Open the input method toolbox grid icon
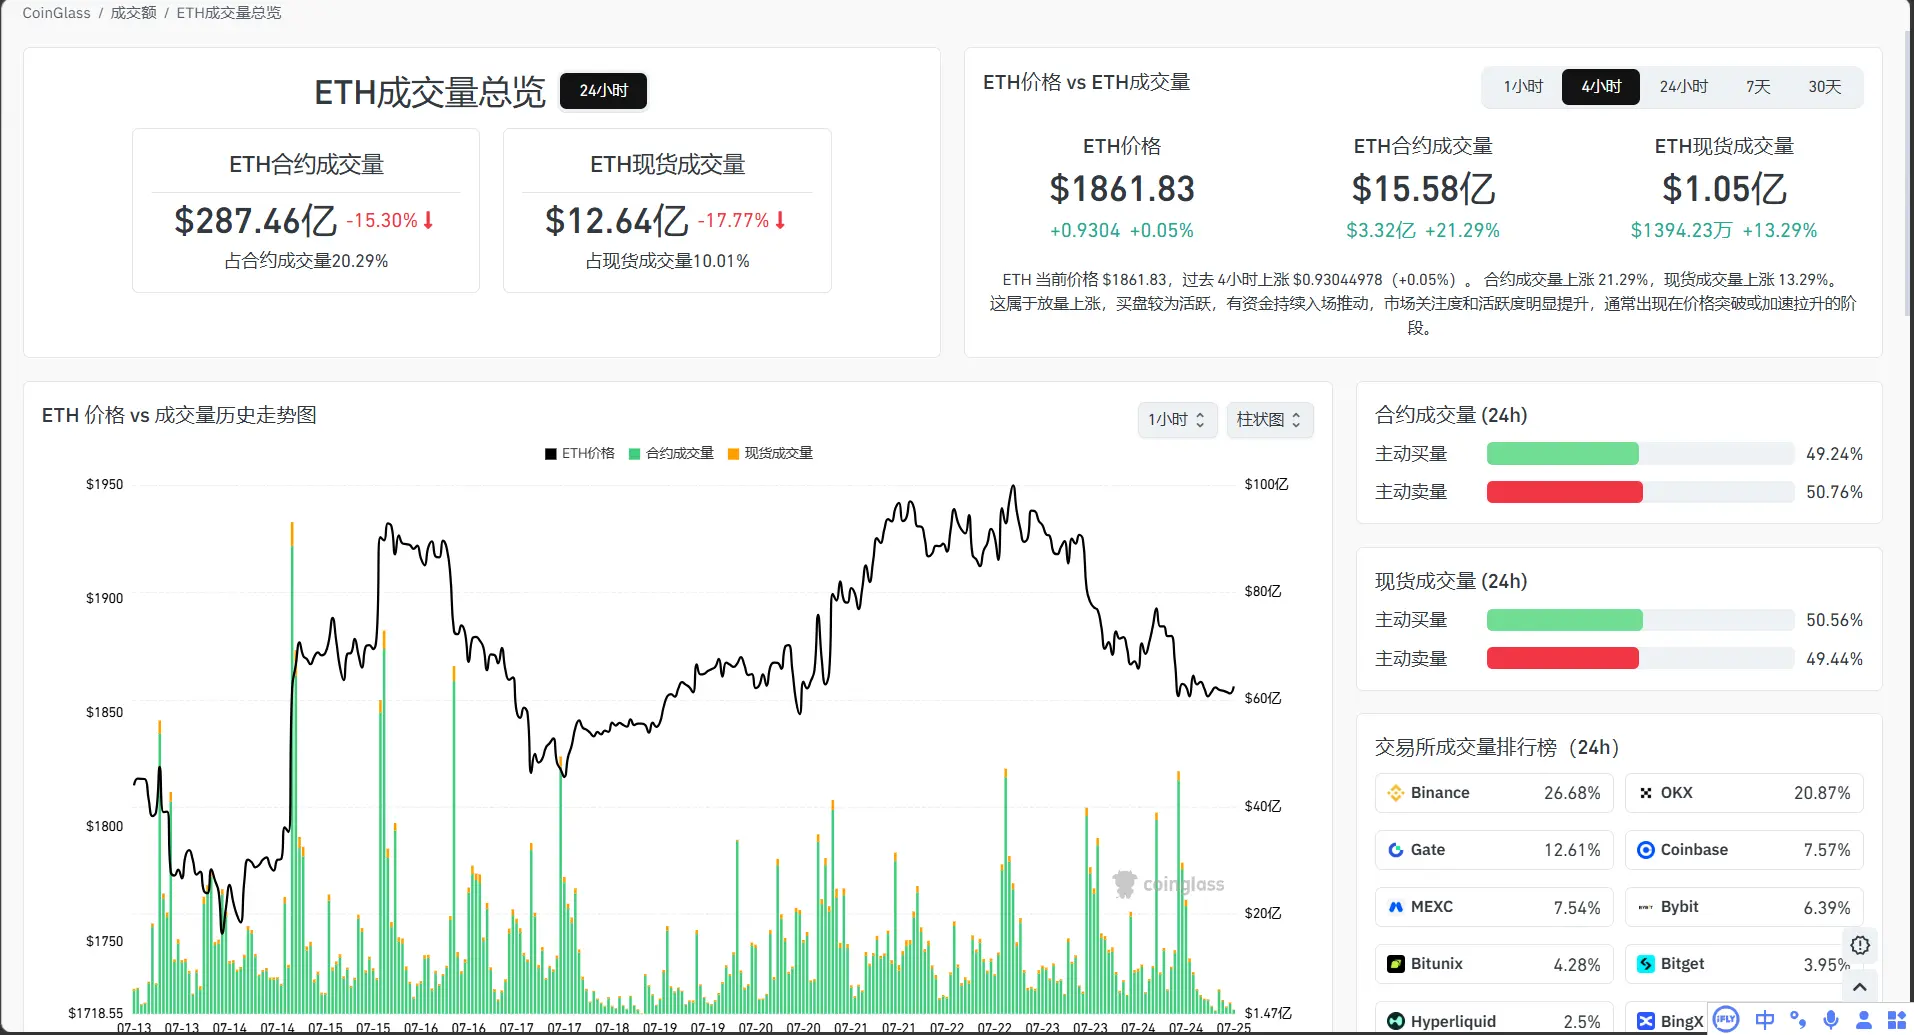 click(x=1896, y=1020)
